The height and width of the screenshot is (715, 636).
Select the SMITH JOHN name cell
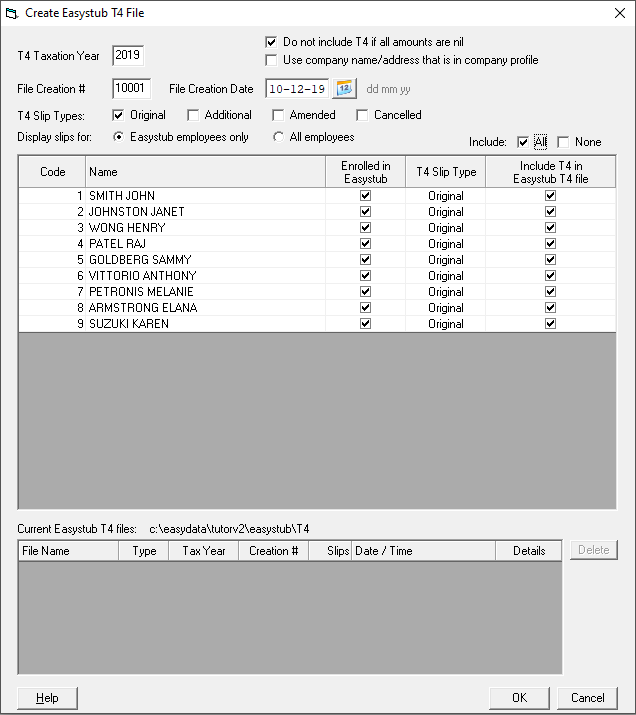tap(205, 196)
